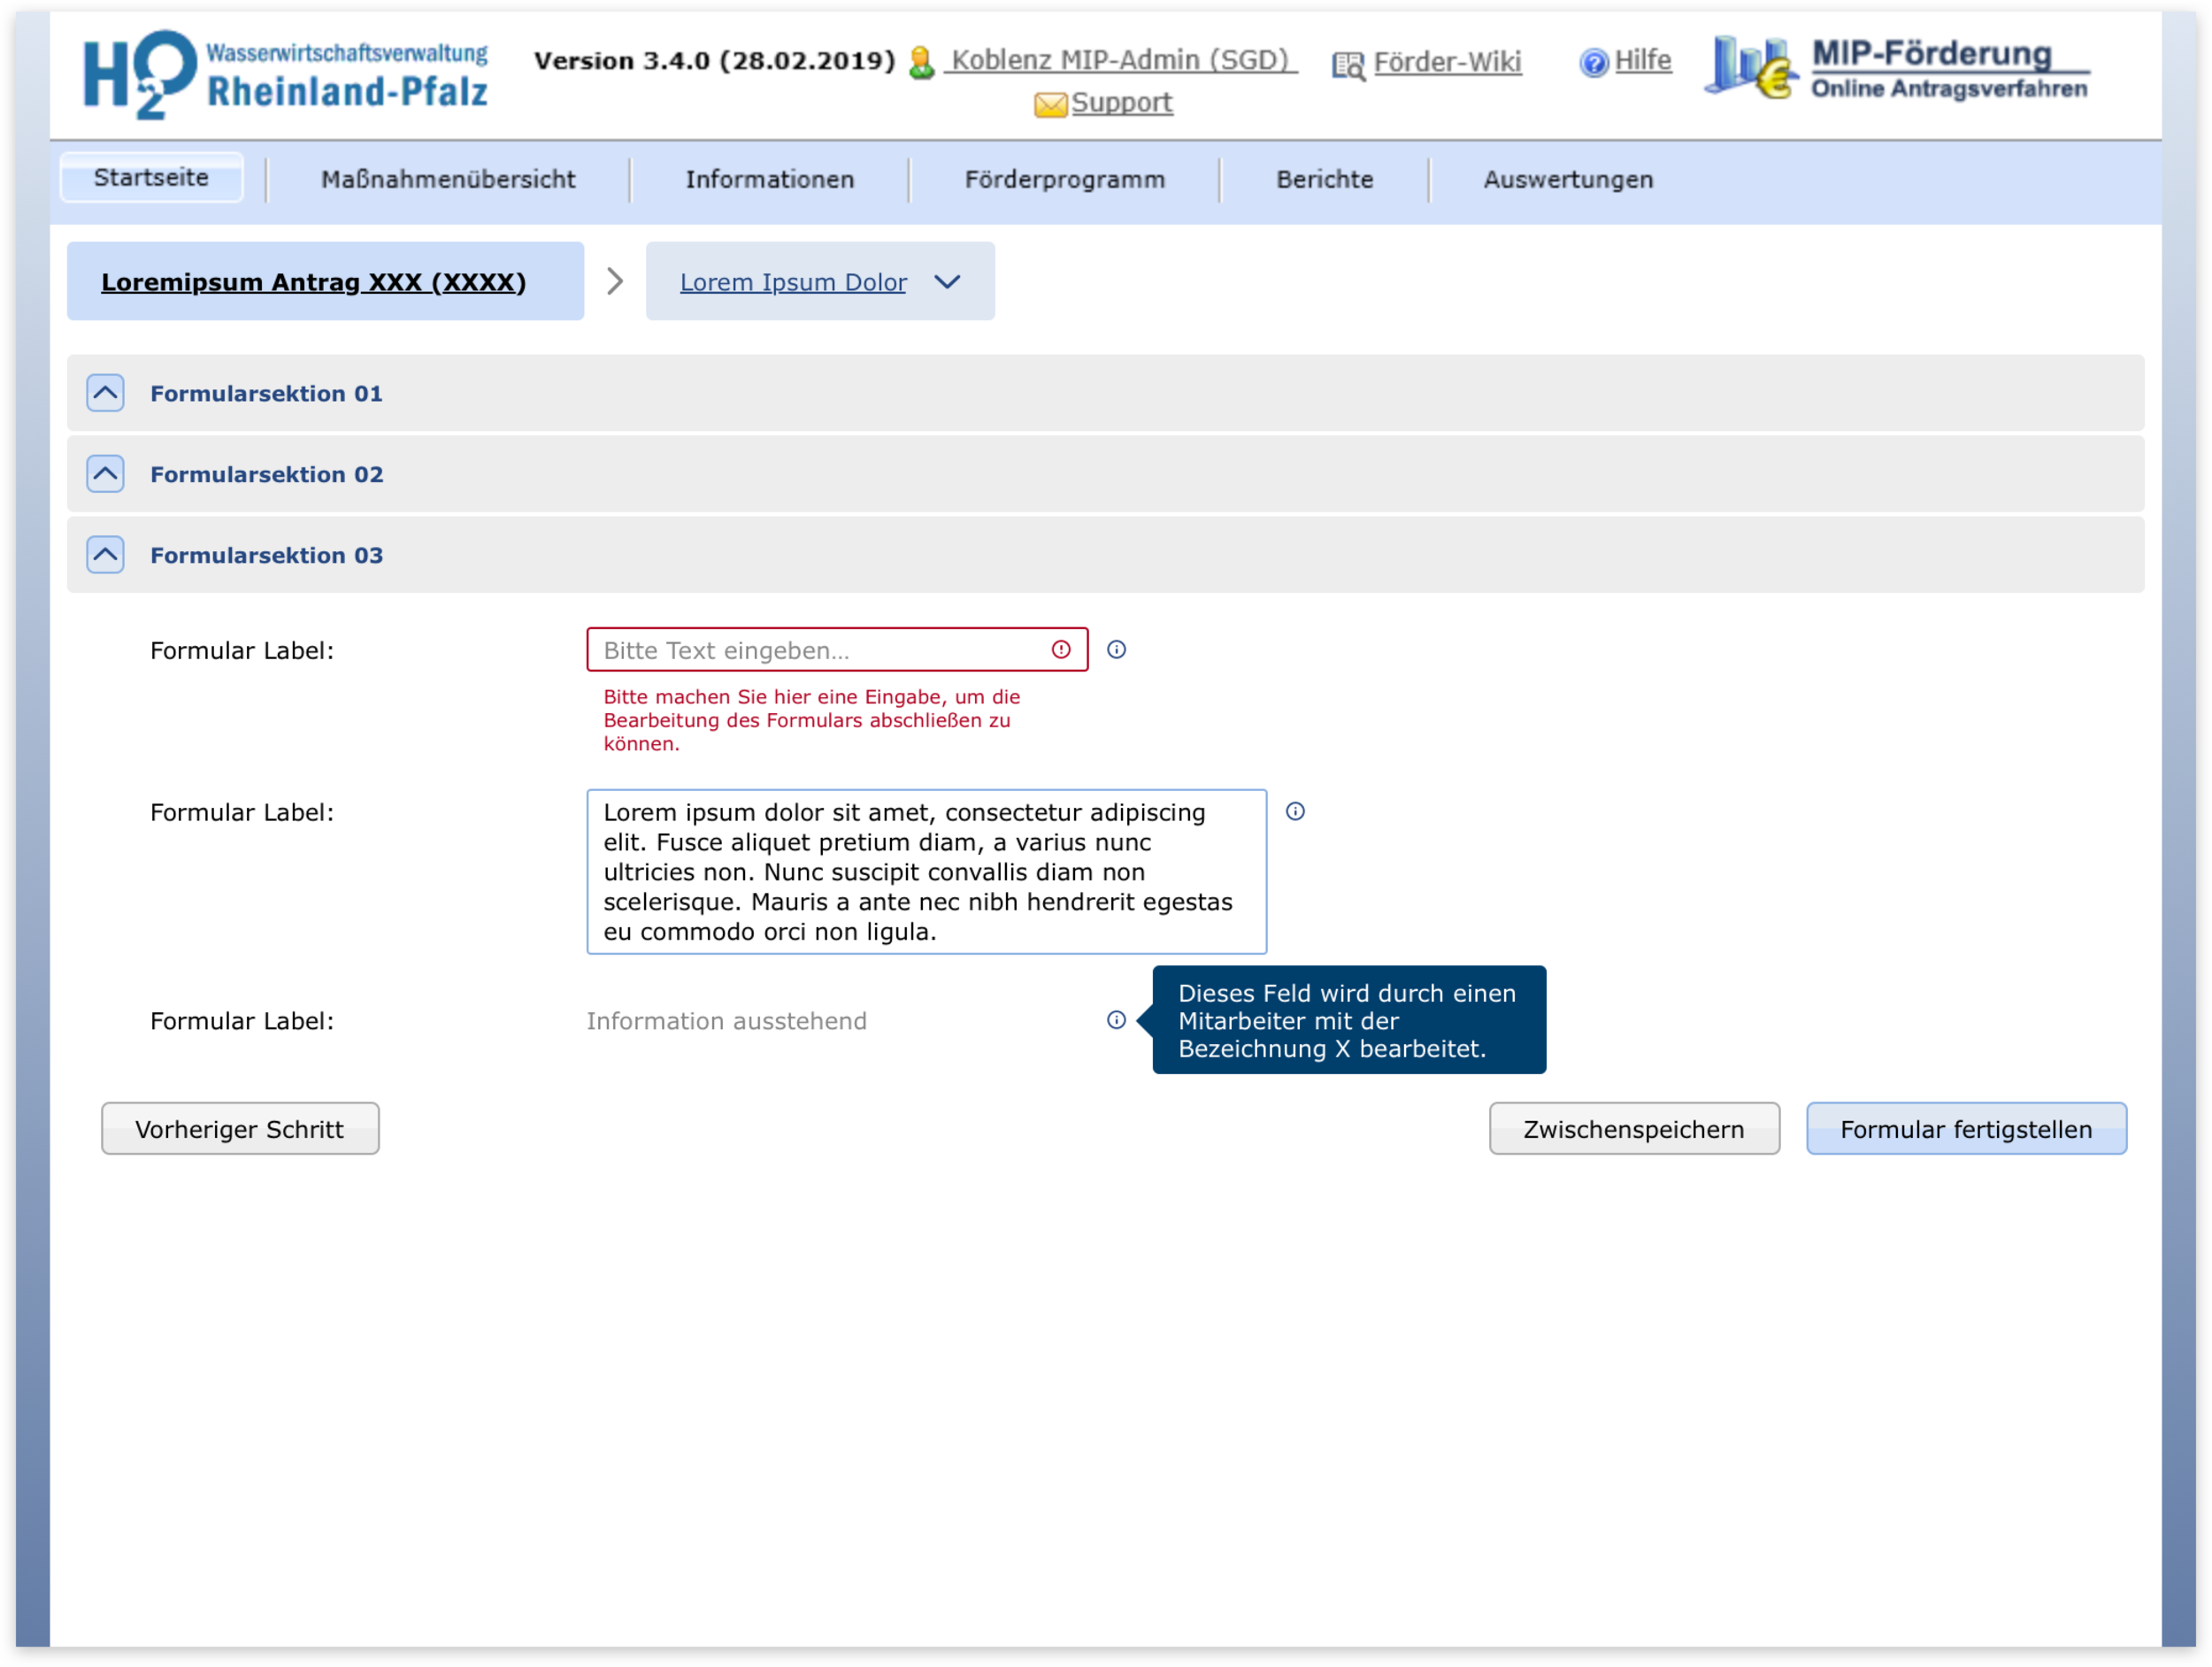Viewport: 2212px width, 1667px height.
Task: Click info icon beside the textarea
Action: pos(1295,811)
